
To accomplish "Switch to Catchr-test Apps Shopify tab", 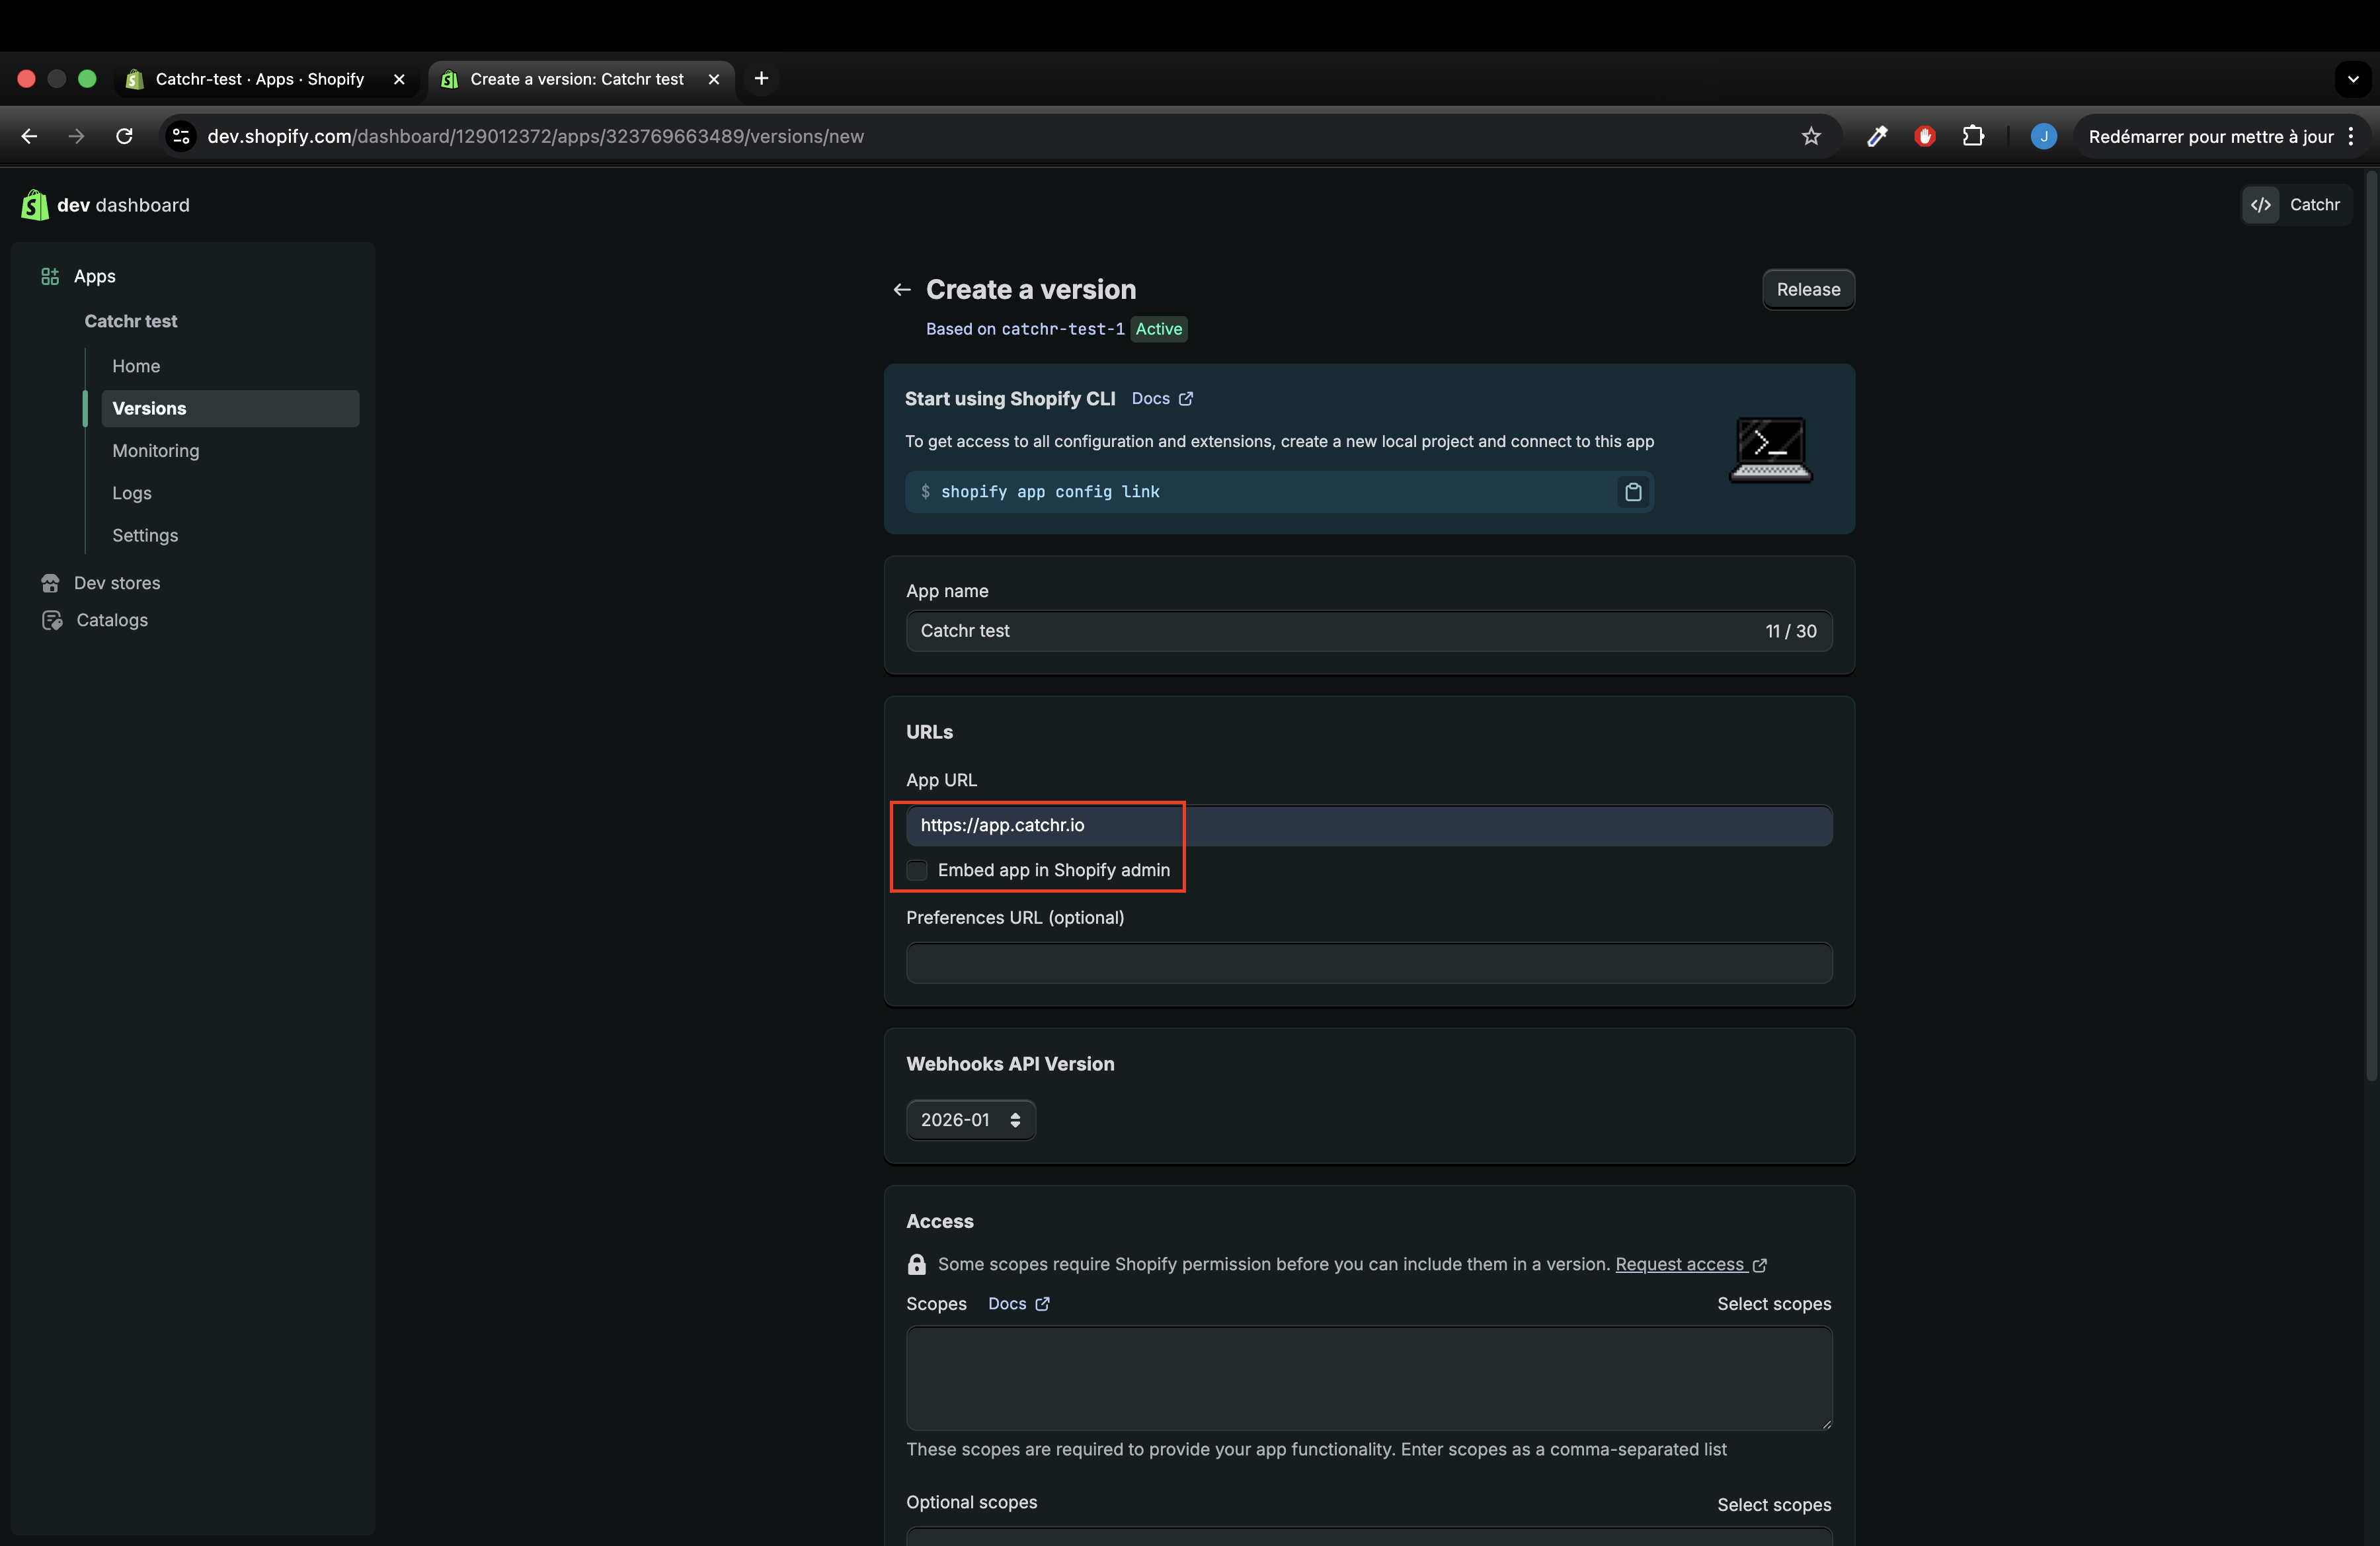I will [x=259, y=79].
